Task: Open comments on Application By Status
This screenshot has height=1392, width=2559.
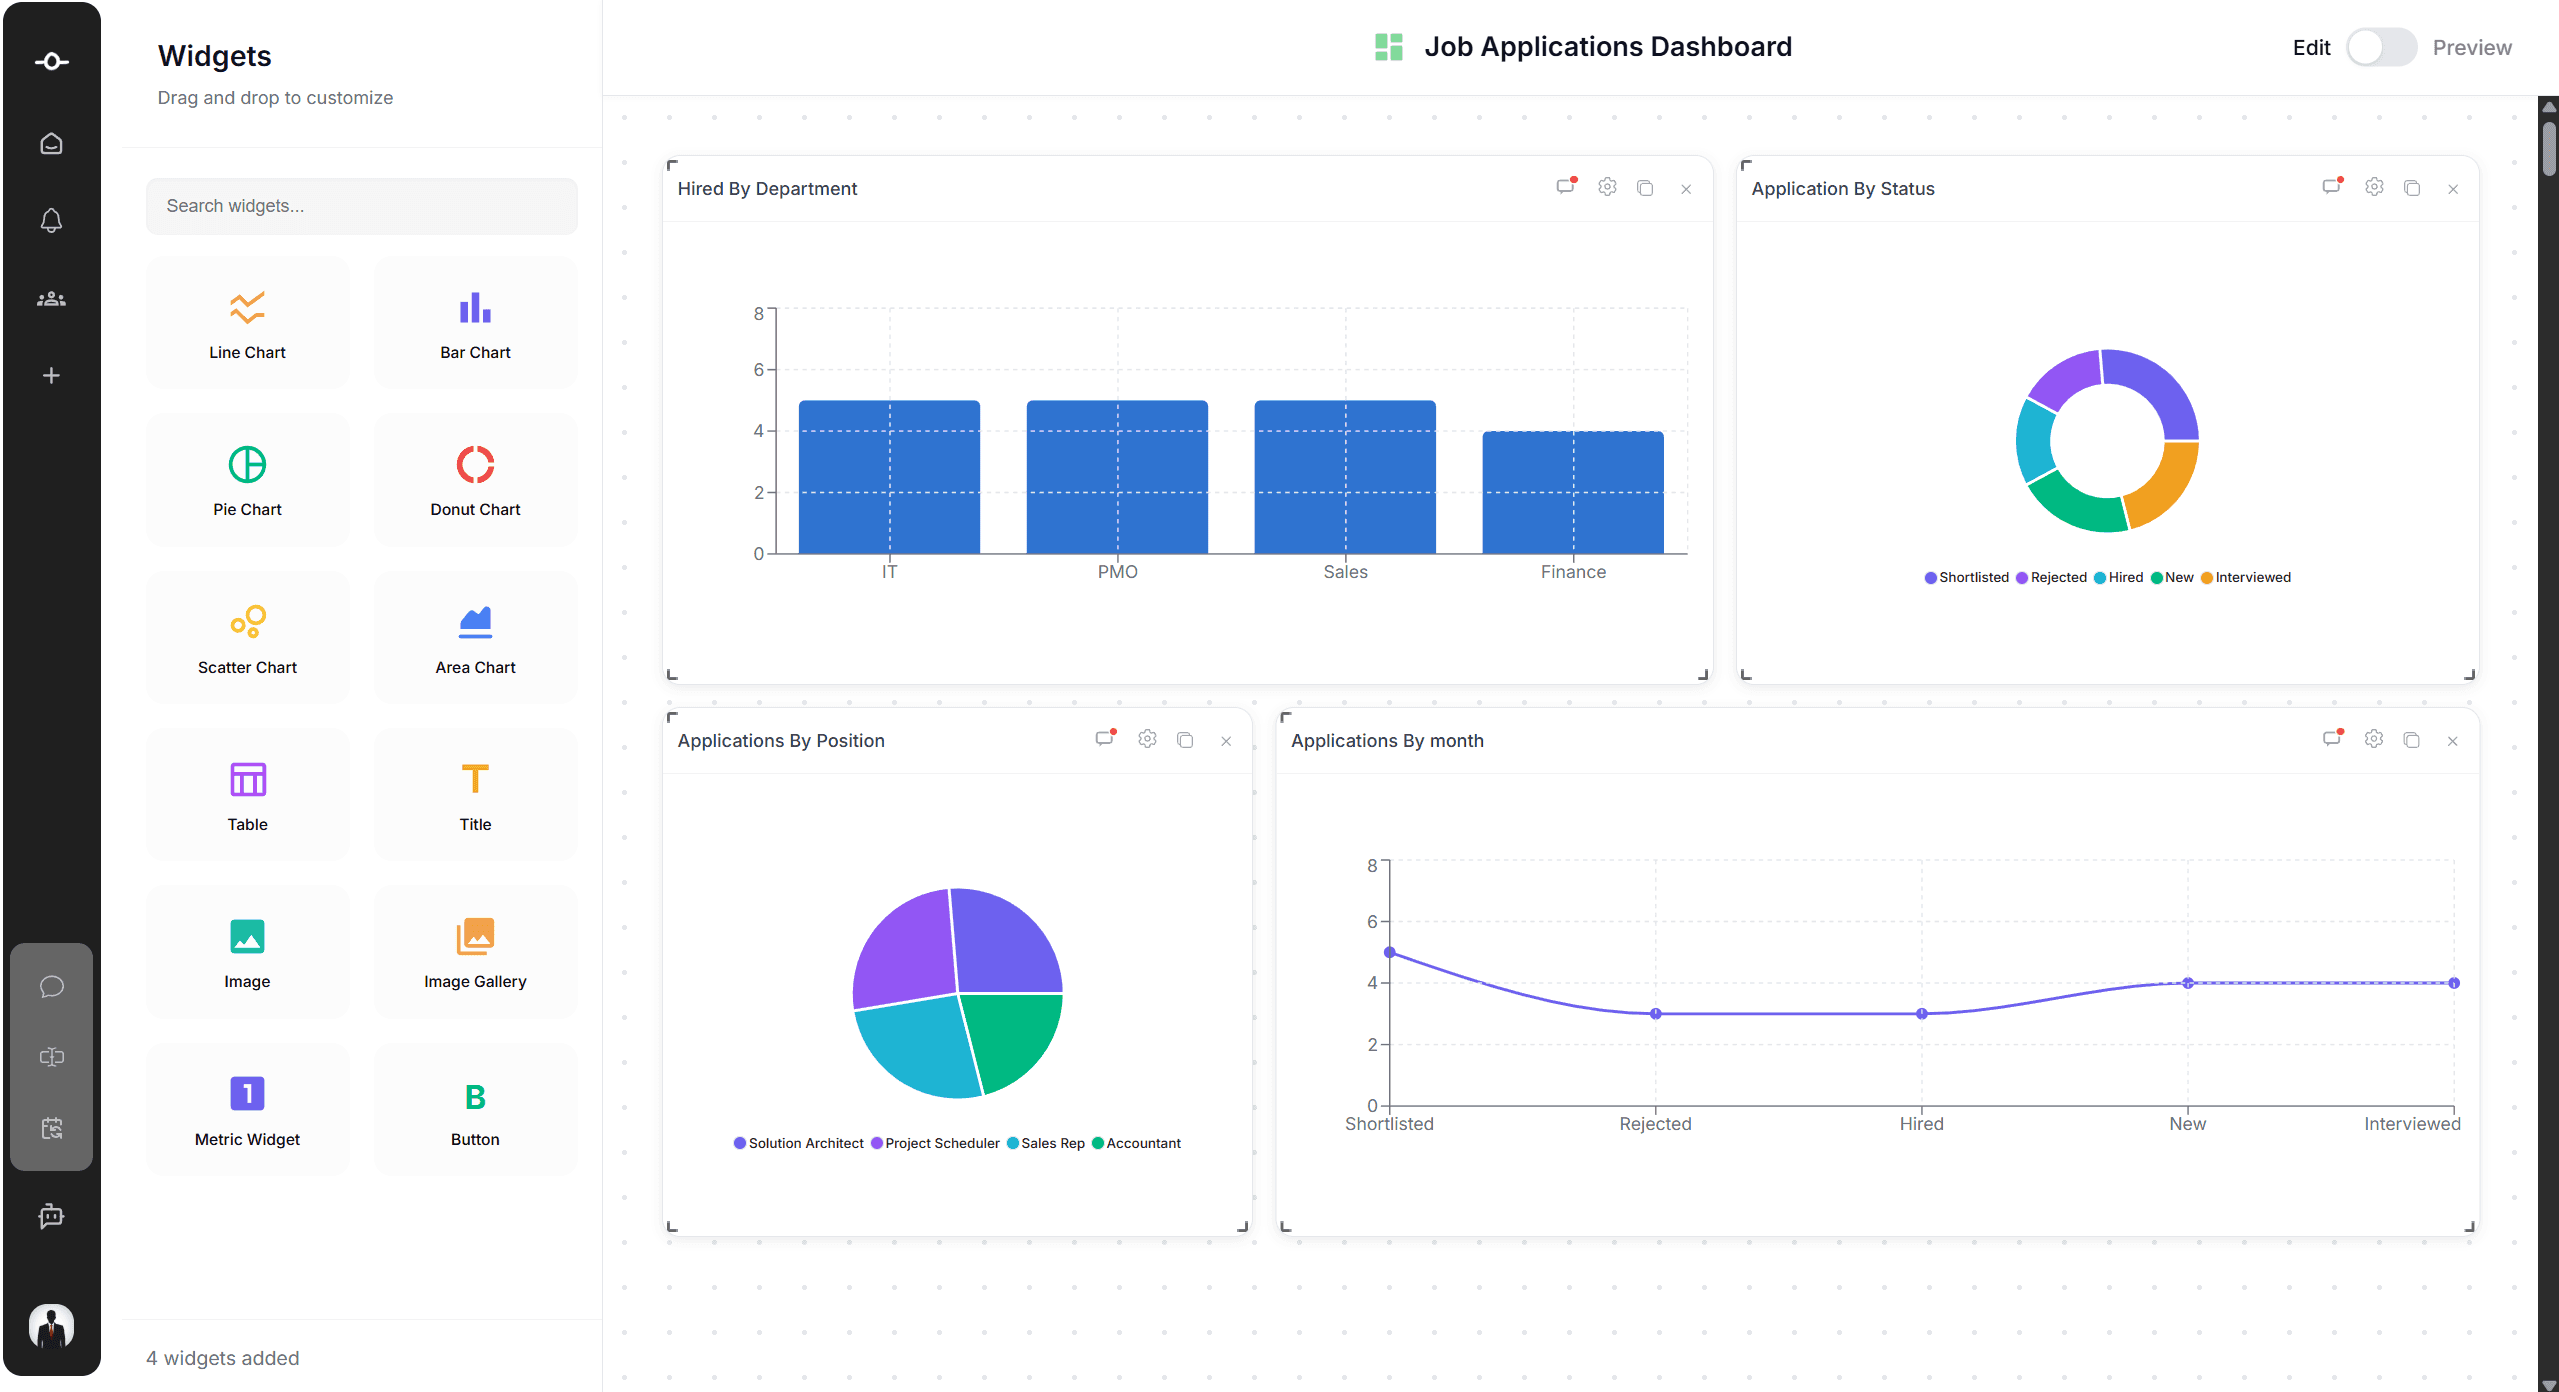Action: click(2332, 187)
